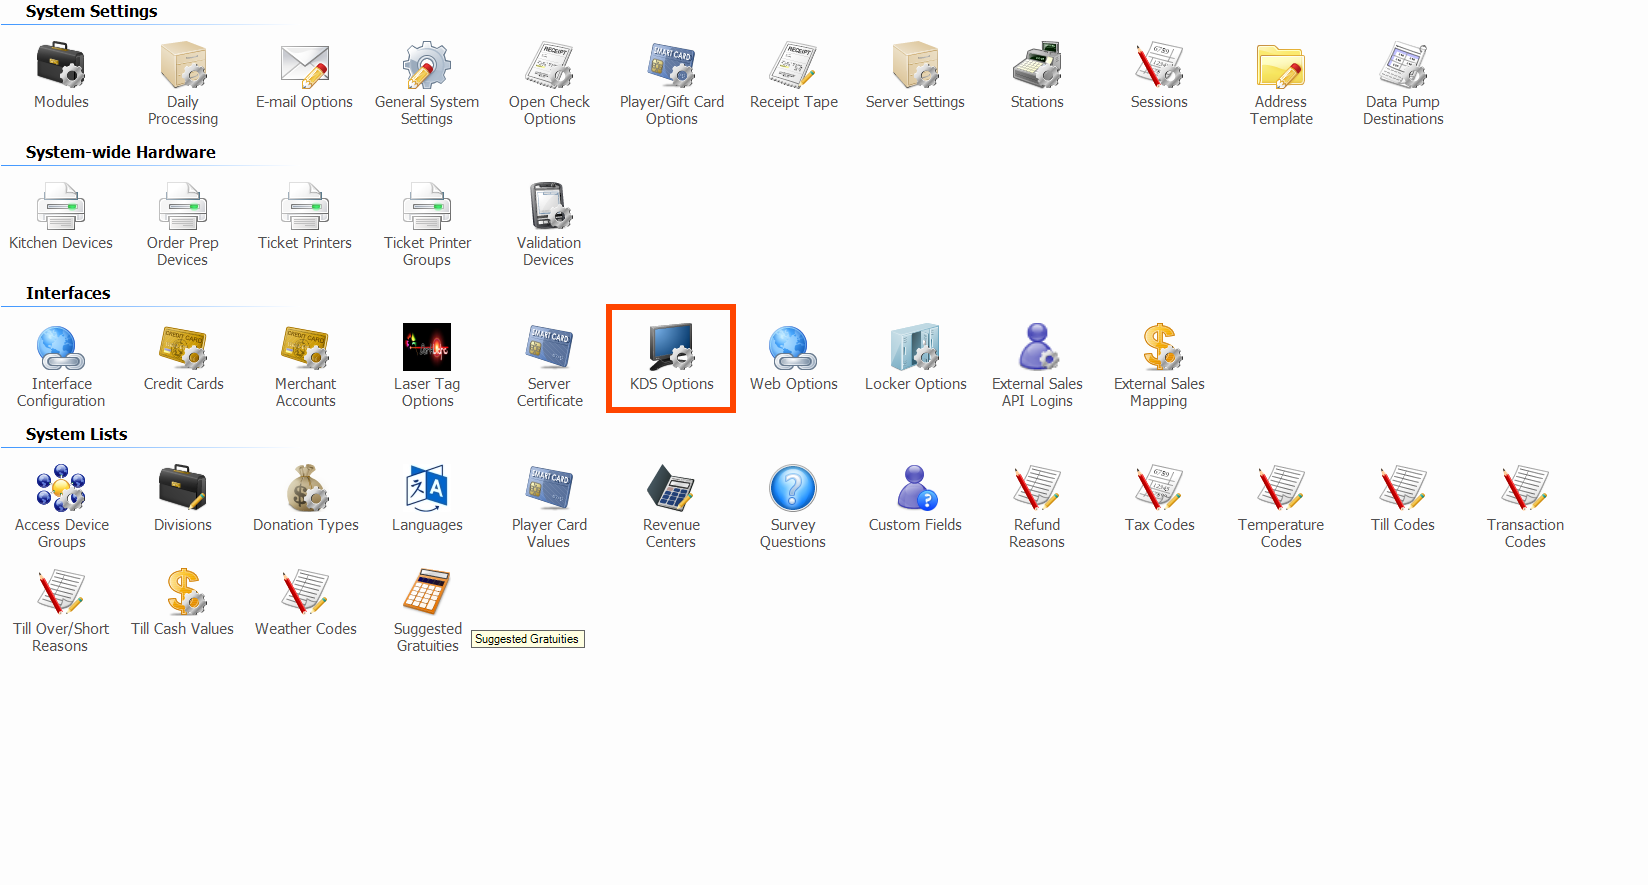Open Transaction Codes list
Image resolution: width=1648 pixels, height=885 pixels.
[1525, 489]
